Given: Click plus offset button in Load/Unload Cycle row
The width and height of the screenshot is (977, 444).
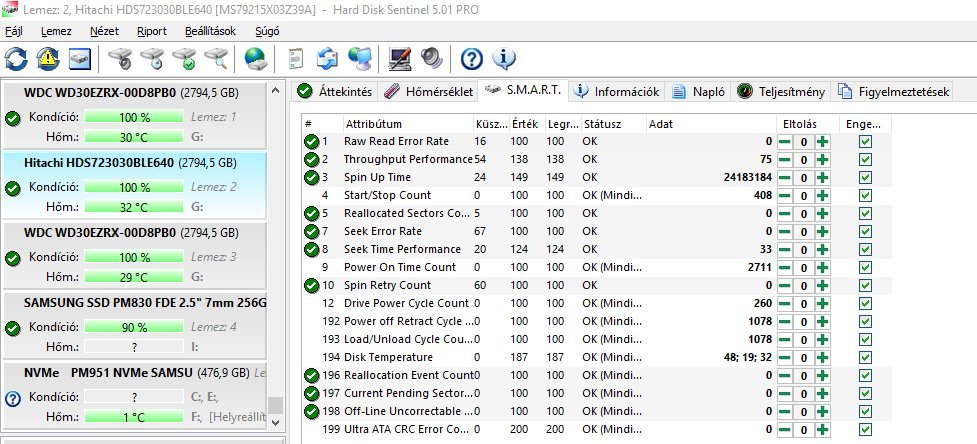Looking at the screenshot, I should (823, 339).
